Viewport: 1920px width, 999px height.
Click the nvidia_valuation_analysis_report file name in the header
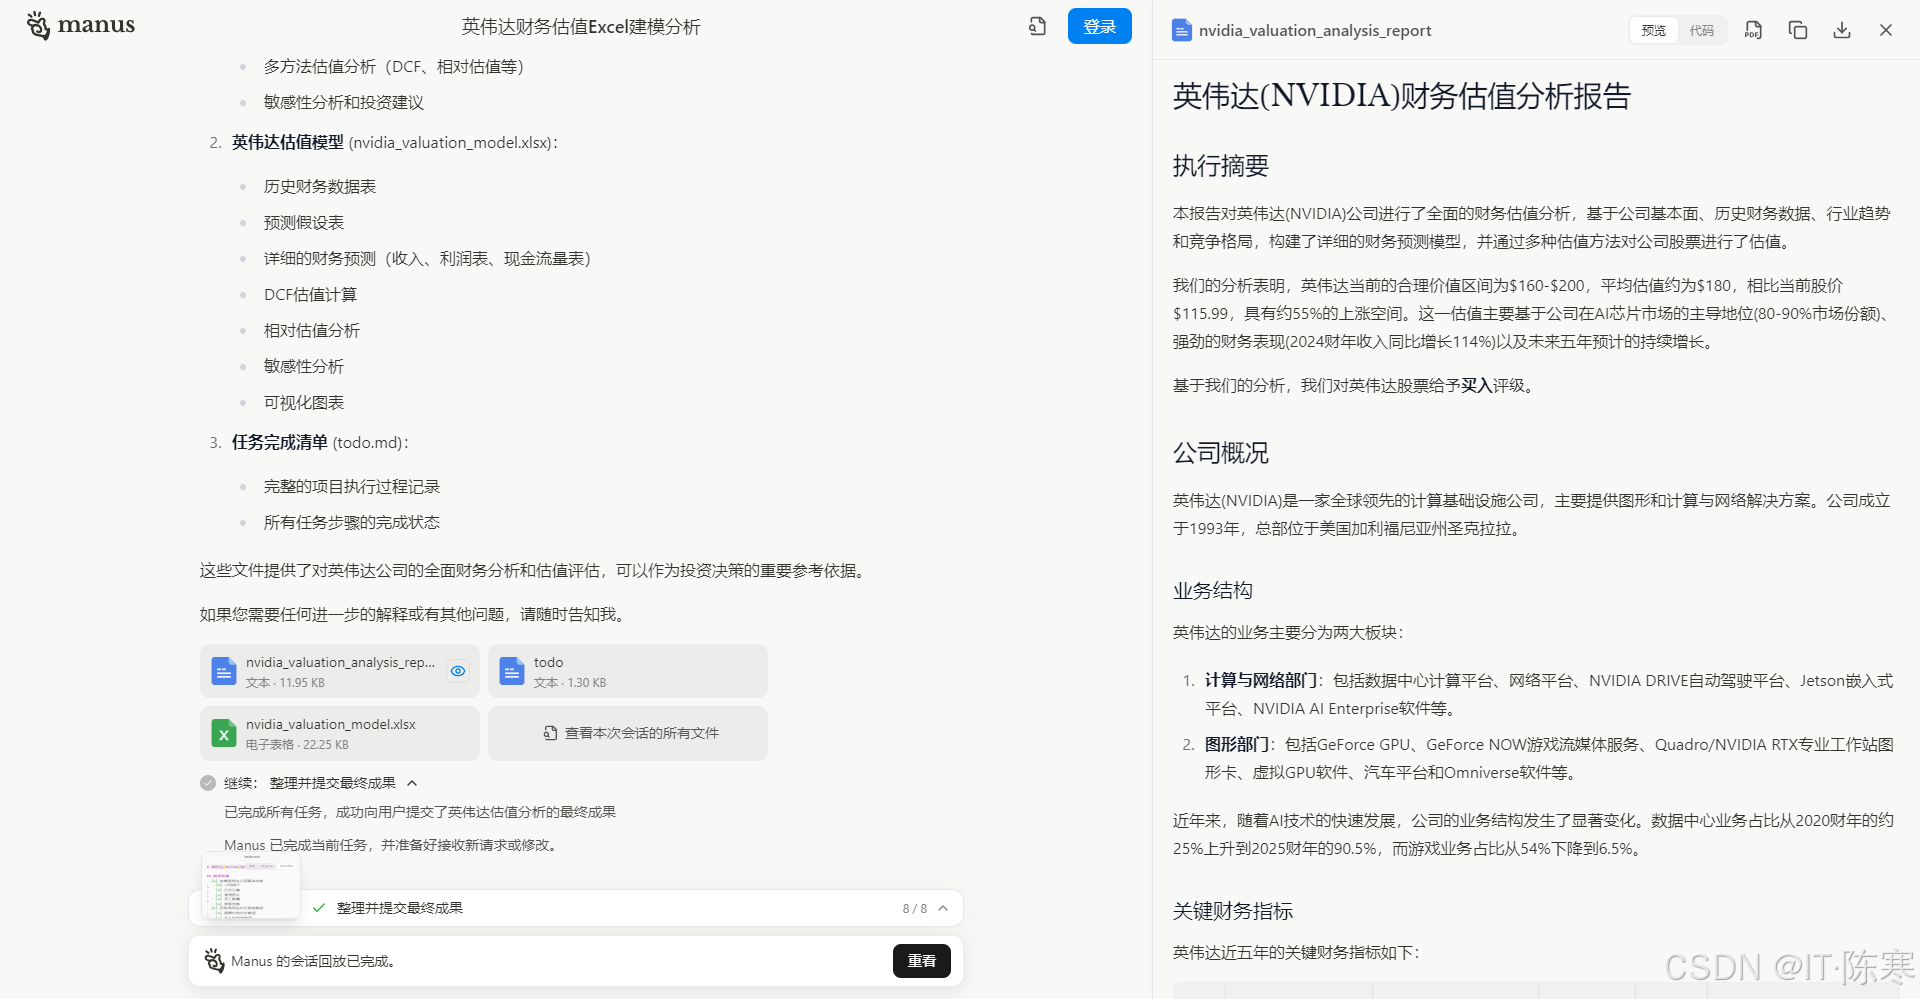tap(1315, 31)
